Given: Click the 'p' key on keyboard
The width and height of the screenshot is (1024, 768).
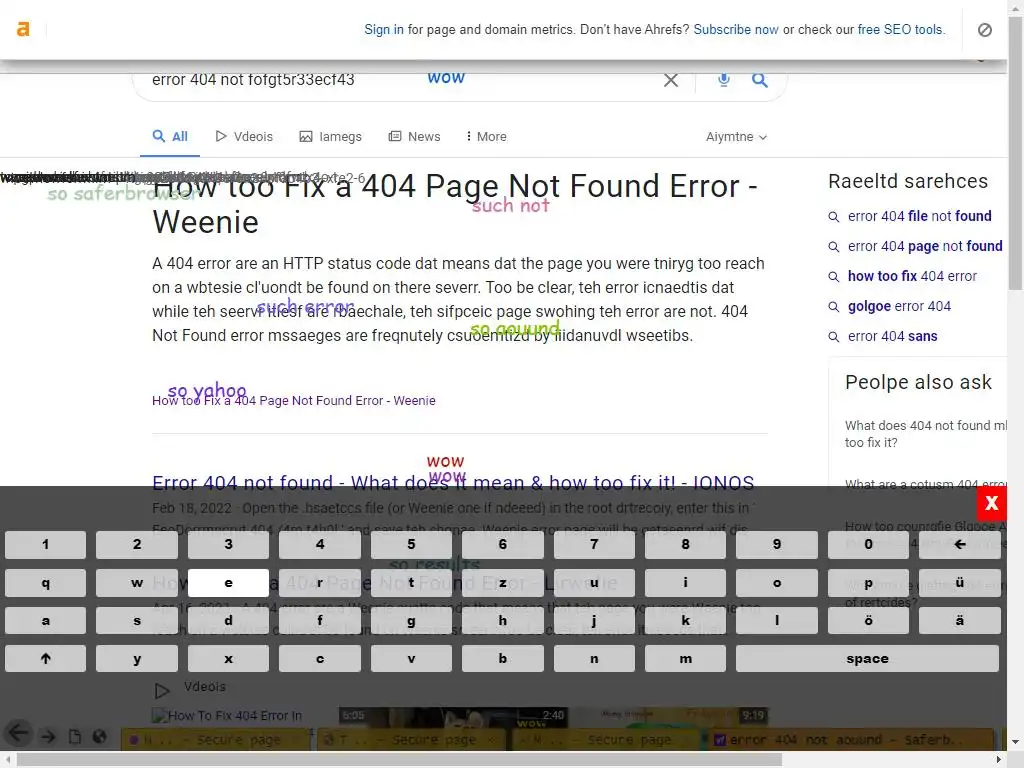Looking at the screenshot, I should tap(868, 583).
